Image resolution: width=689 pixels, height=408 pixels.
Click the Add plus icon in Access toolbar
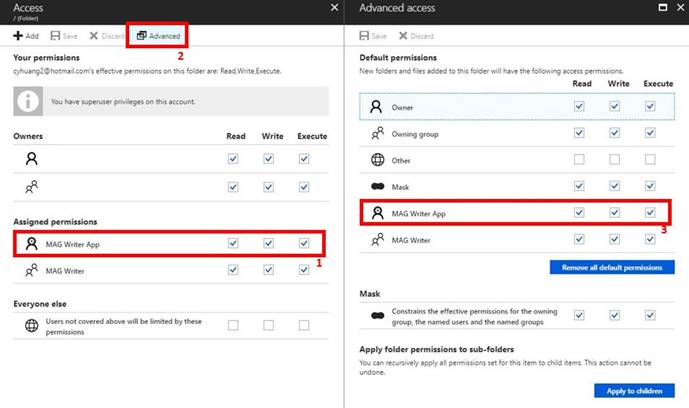click(x=18, y=36)
